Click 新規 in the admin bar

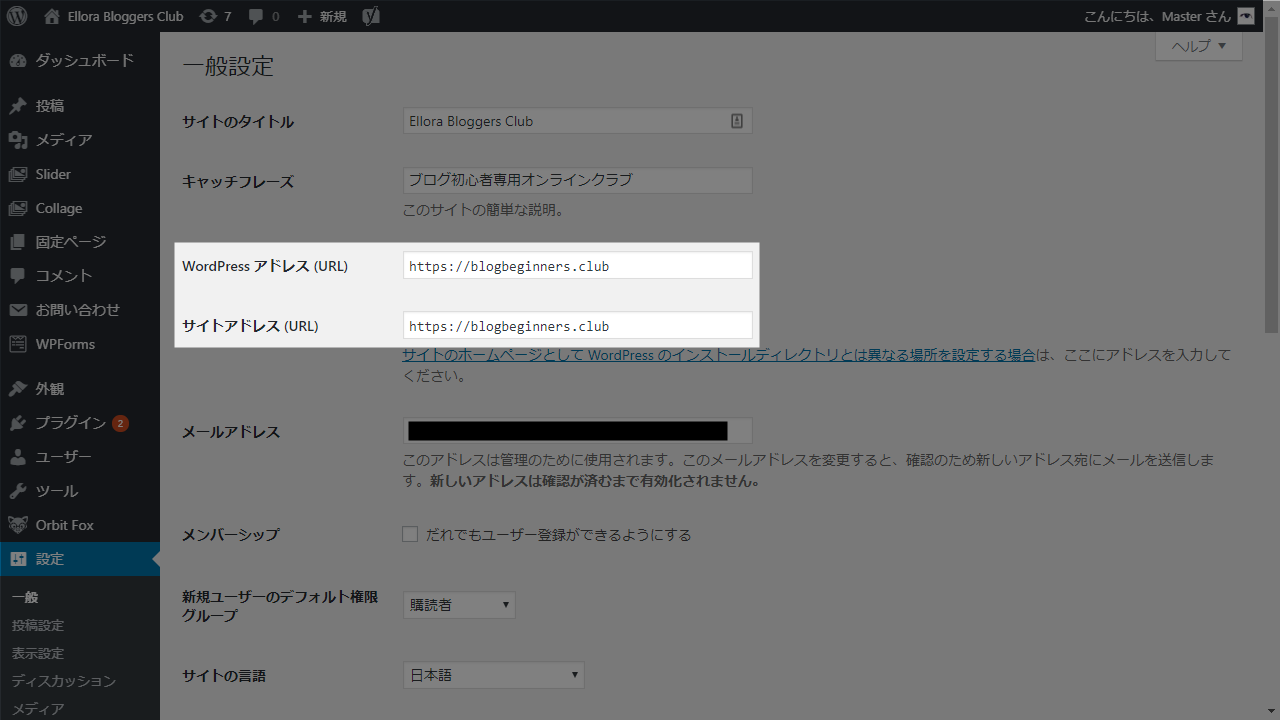333,16
